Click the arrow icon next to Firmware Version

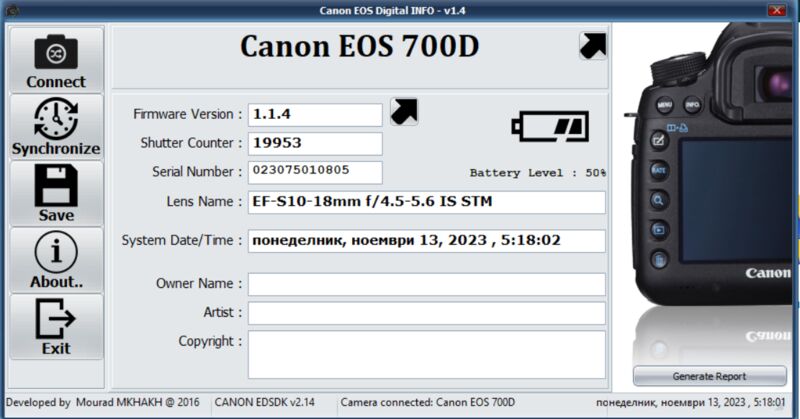pos(404,112)
